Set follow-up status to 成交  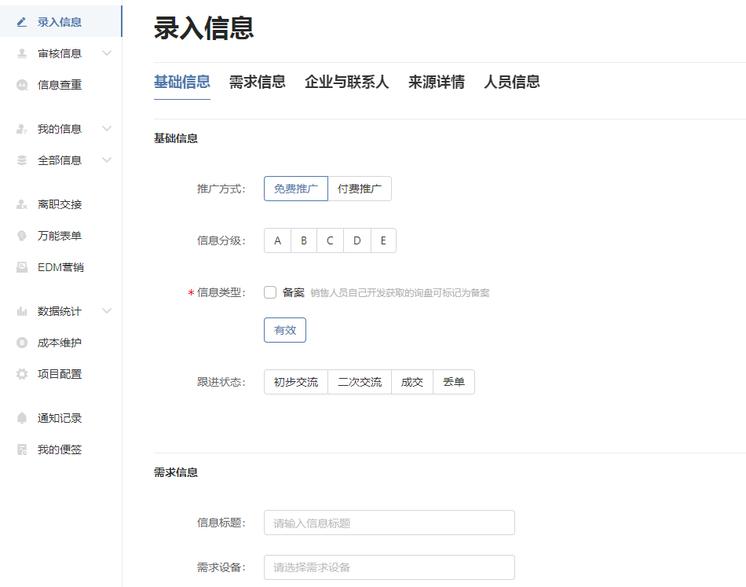412,382
